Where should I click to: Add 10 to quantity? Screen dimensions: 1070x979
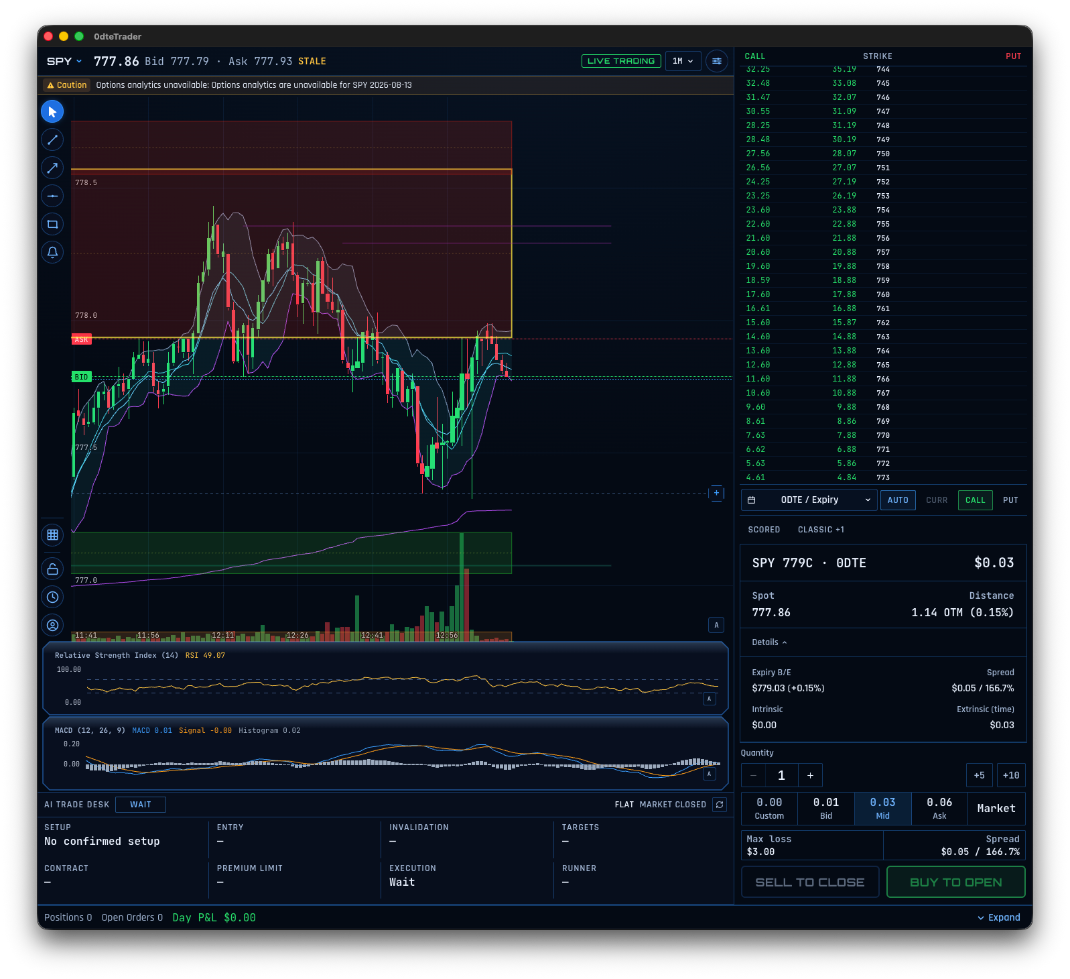tap(1011, 776)
